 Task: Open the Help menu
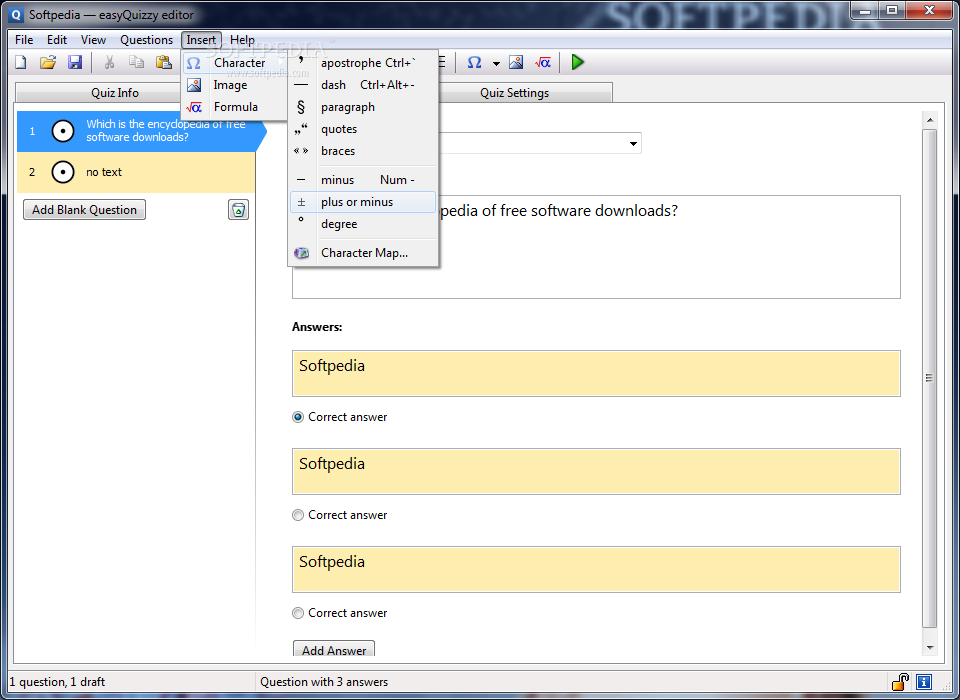pyautogui.click(x=242, y=40)
